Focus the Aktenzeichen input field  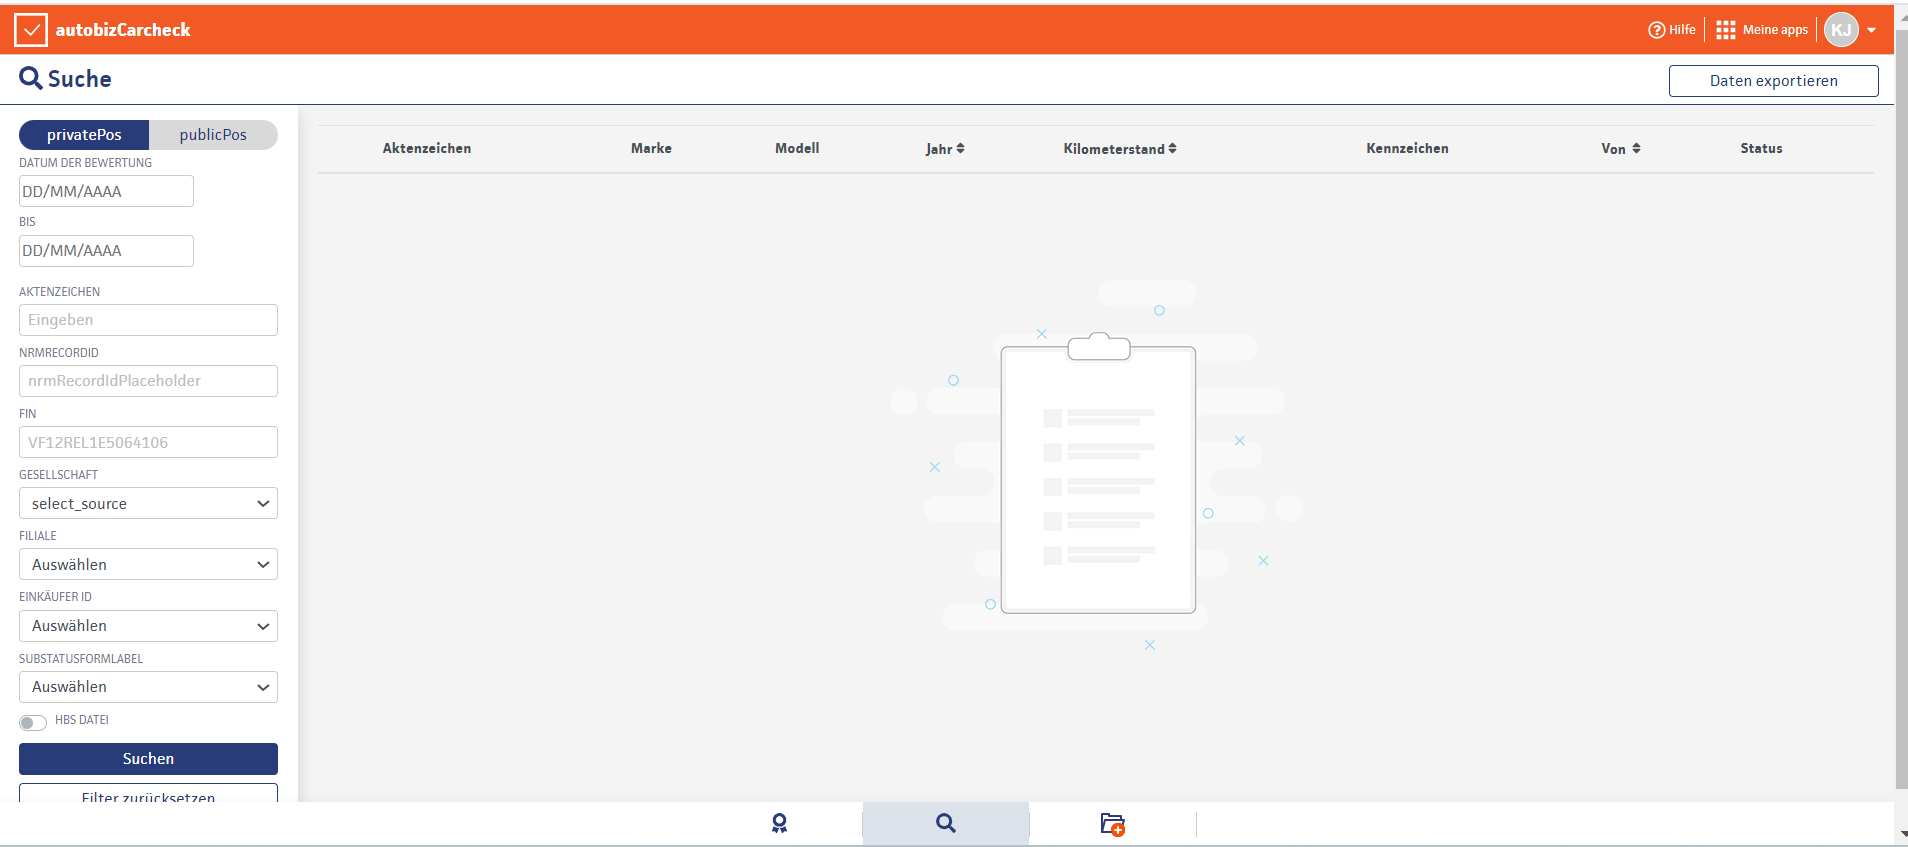click(148, 320)
